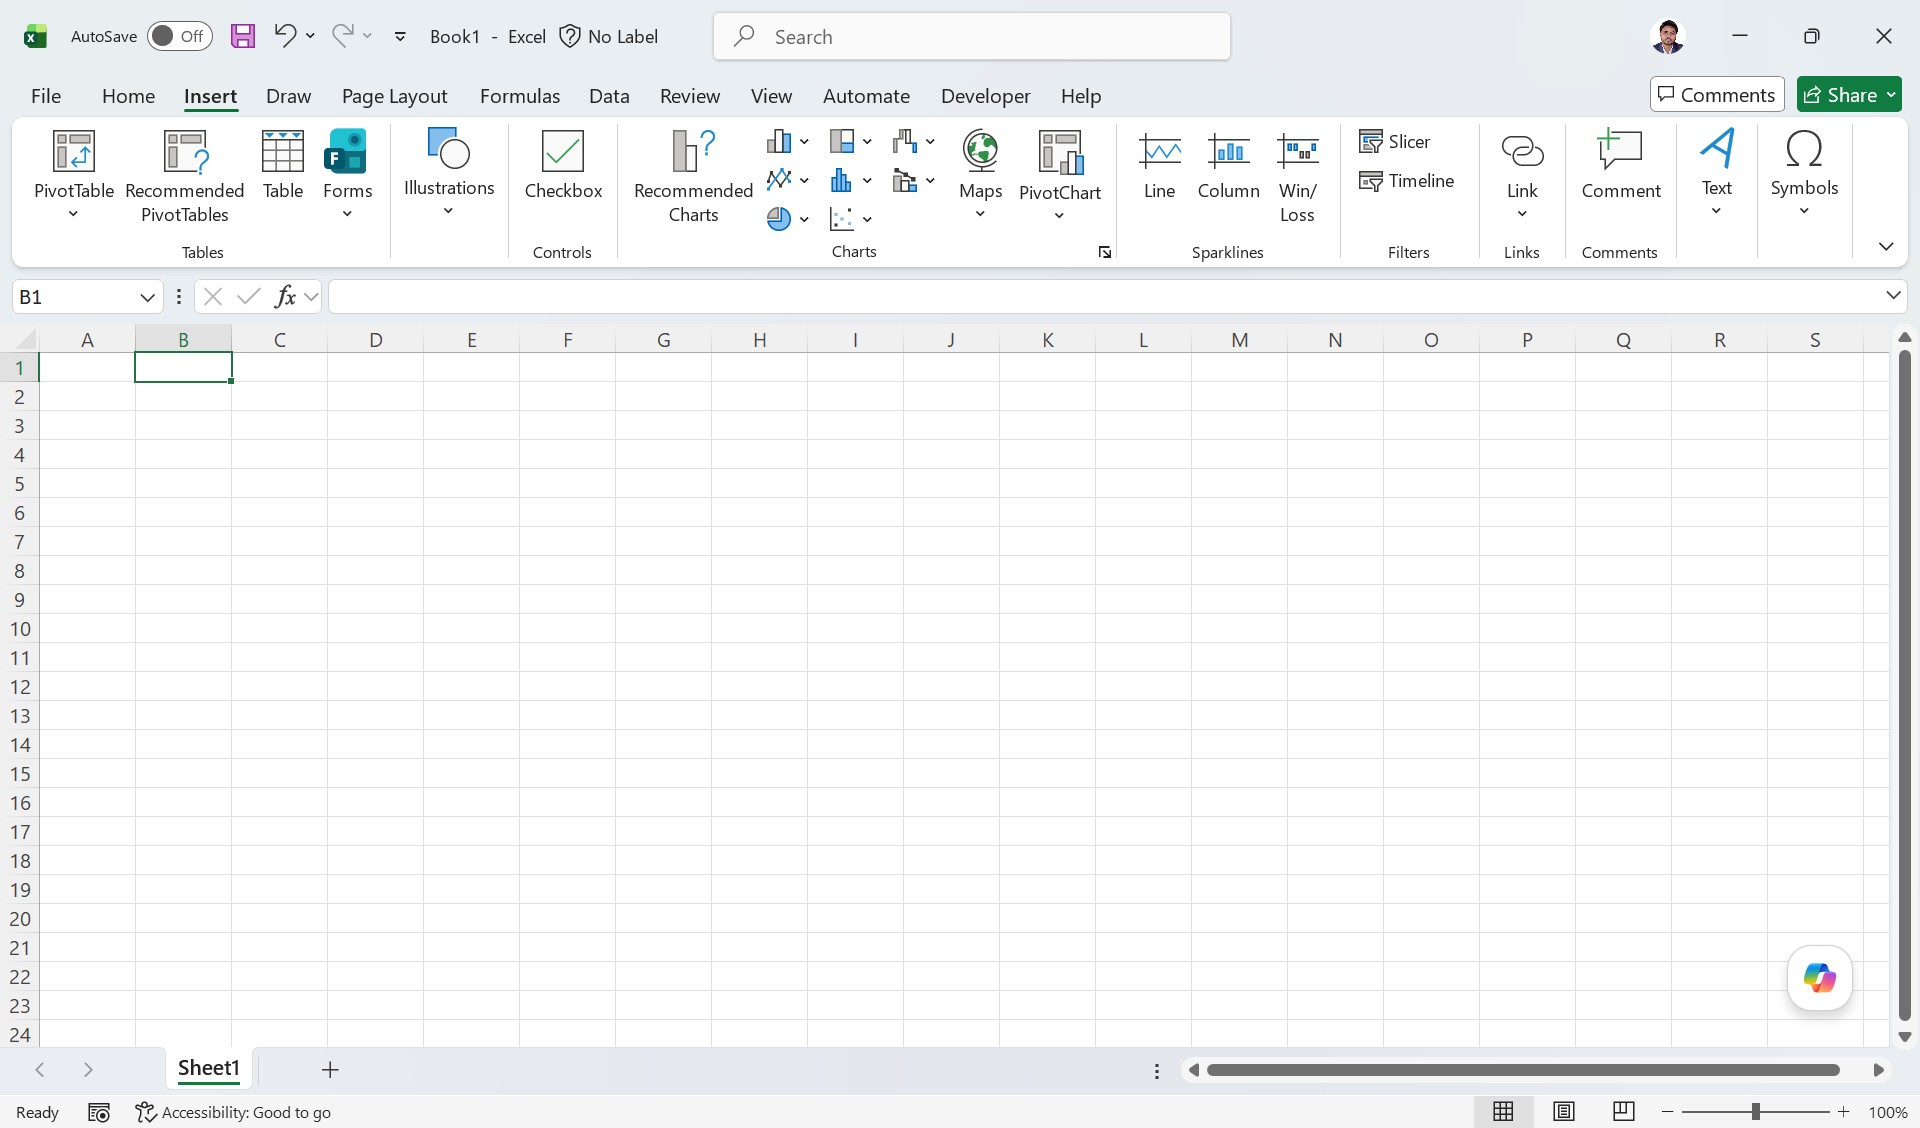This screenshot has width=1920, height=1128.
Task: Click the Insert Function fx icon
Action: (x=285, y=296)
